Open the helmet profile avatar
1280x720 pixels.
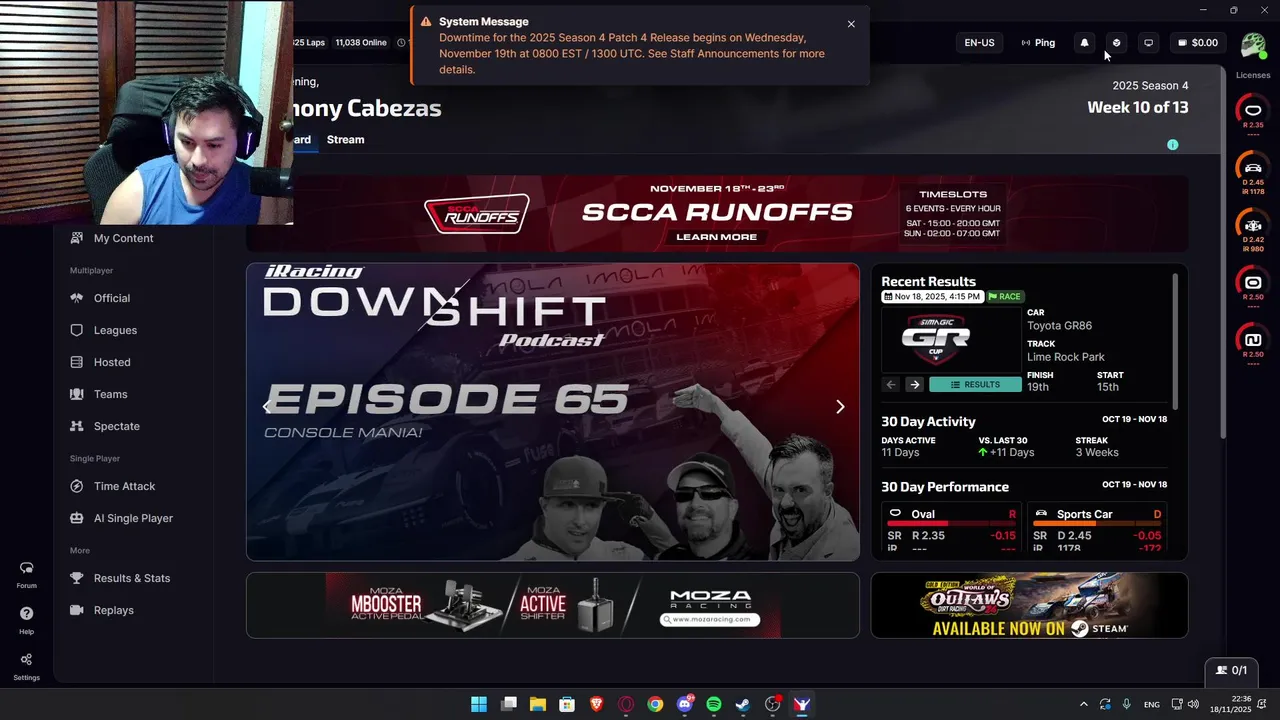1253,45
